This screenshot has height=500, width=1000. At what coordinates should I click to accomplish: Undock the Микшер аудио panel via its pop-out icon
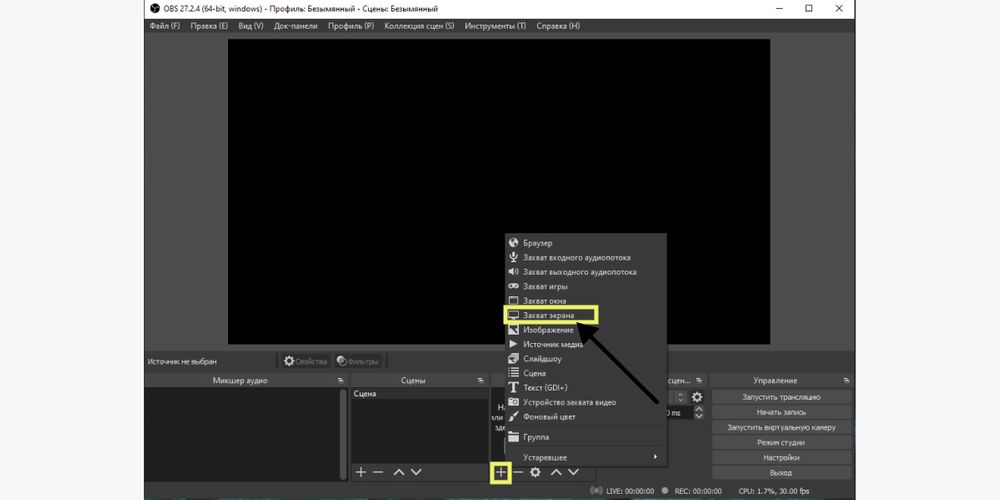(x=341, y=381)
